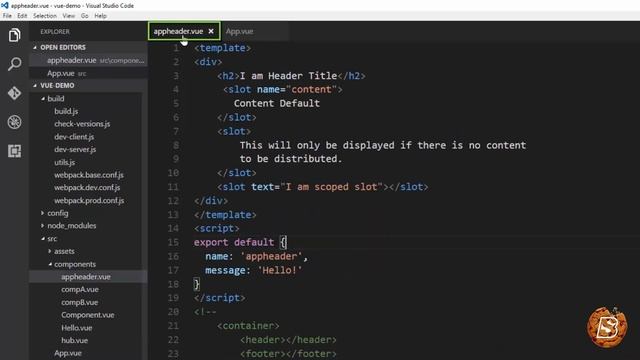Image resolution: width=640 pixels, height=360 pixels.
Task: Select appheader.vue under components folder
Action: click(x=86, y=277)
